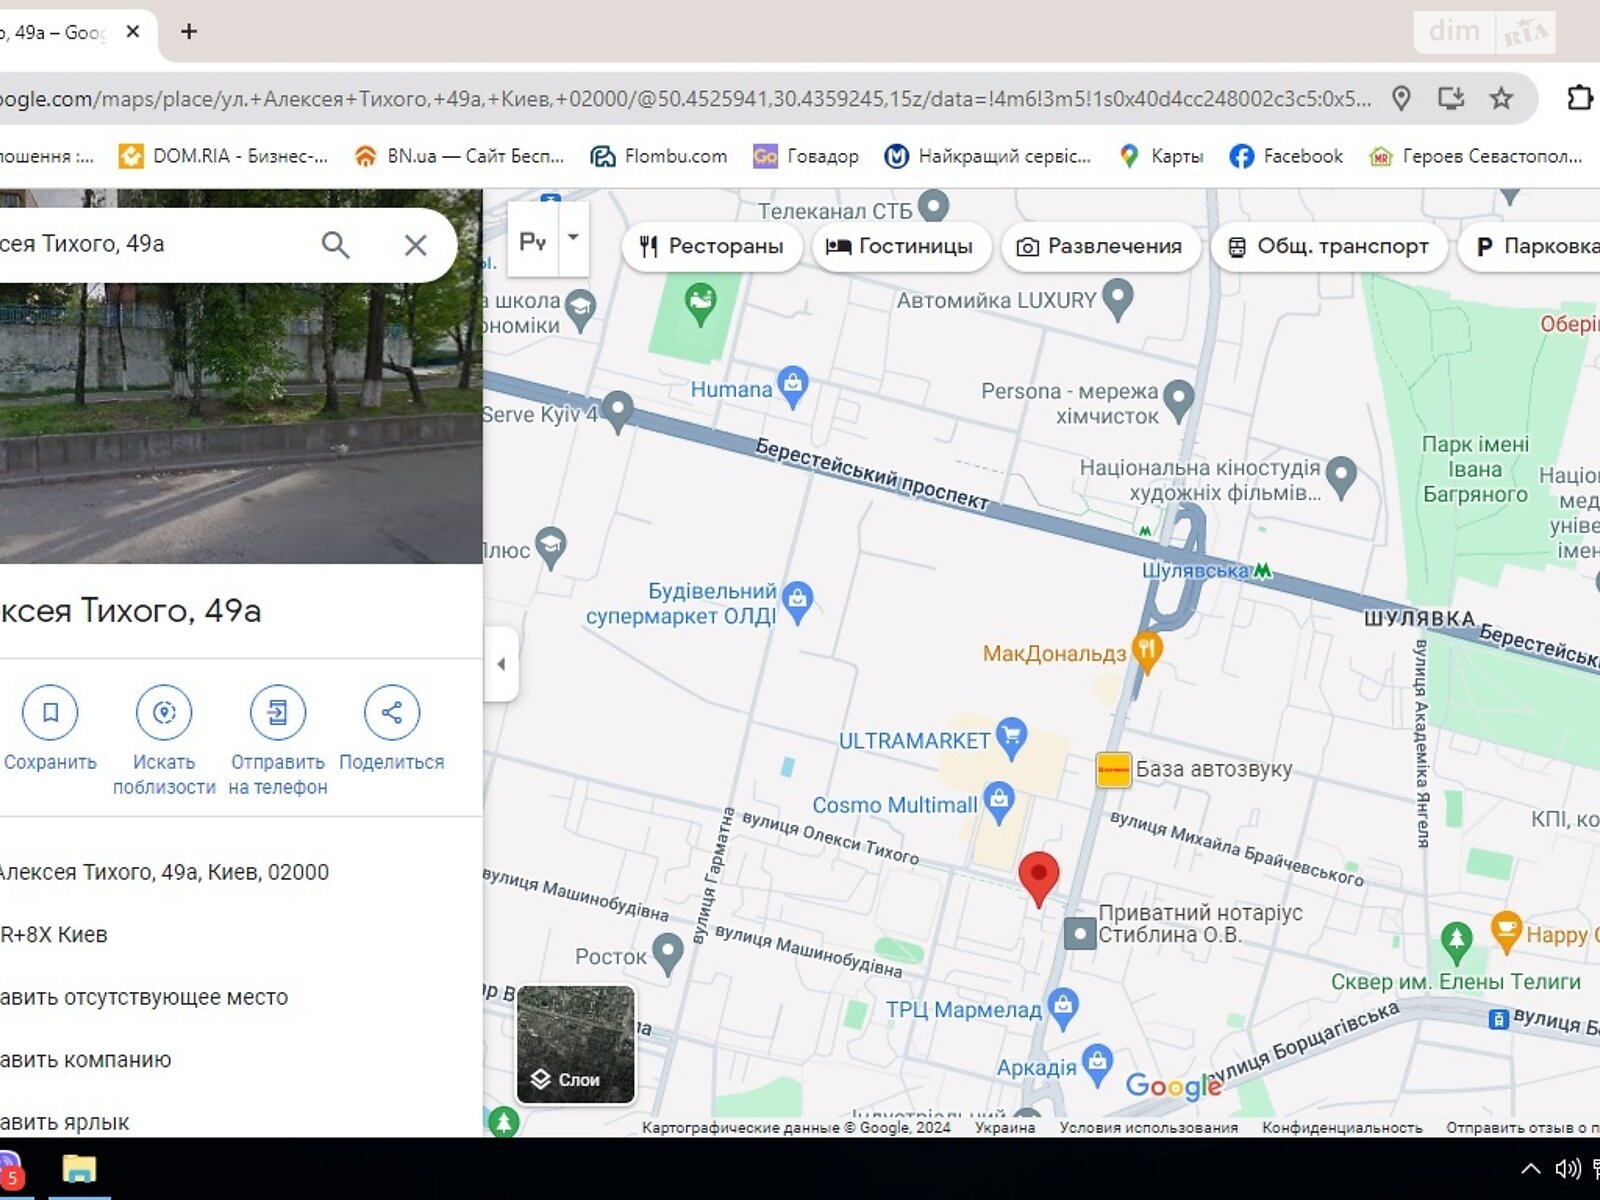Open a new browser tab with plus
This screenshot has height=1200, width=1600.
pos(189,31)
